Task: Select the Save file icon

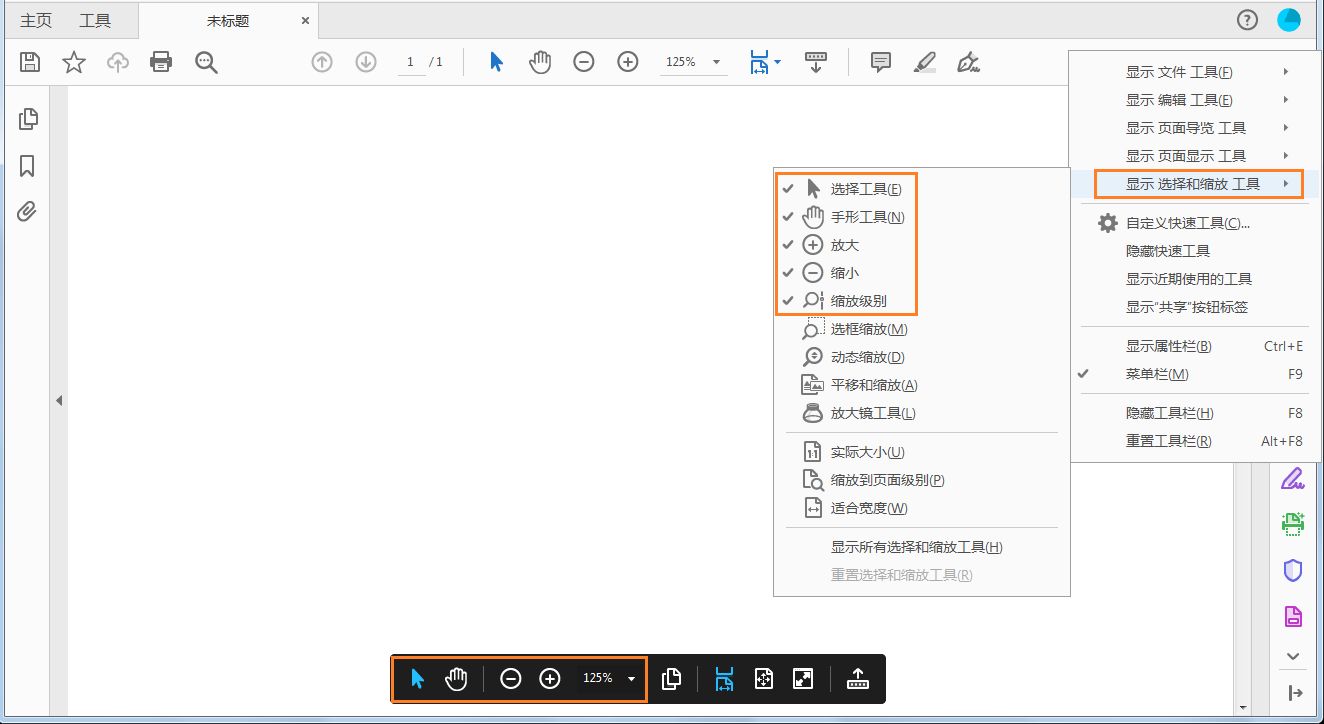Action: click(29, 61)
